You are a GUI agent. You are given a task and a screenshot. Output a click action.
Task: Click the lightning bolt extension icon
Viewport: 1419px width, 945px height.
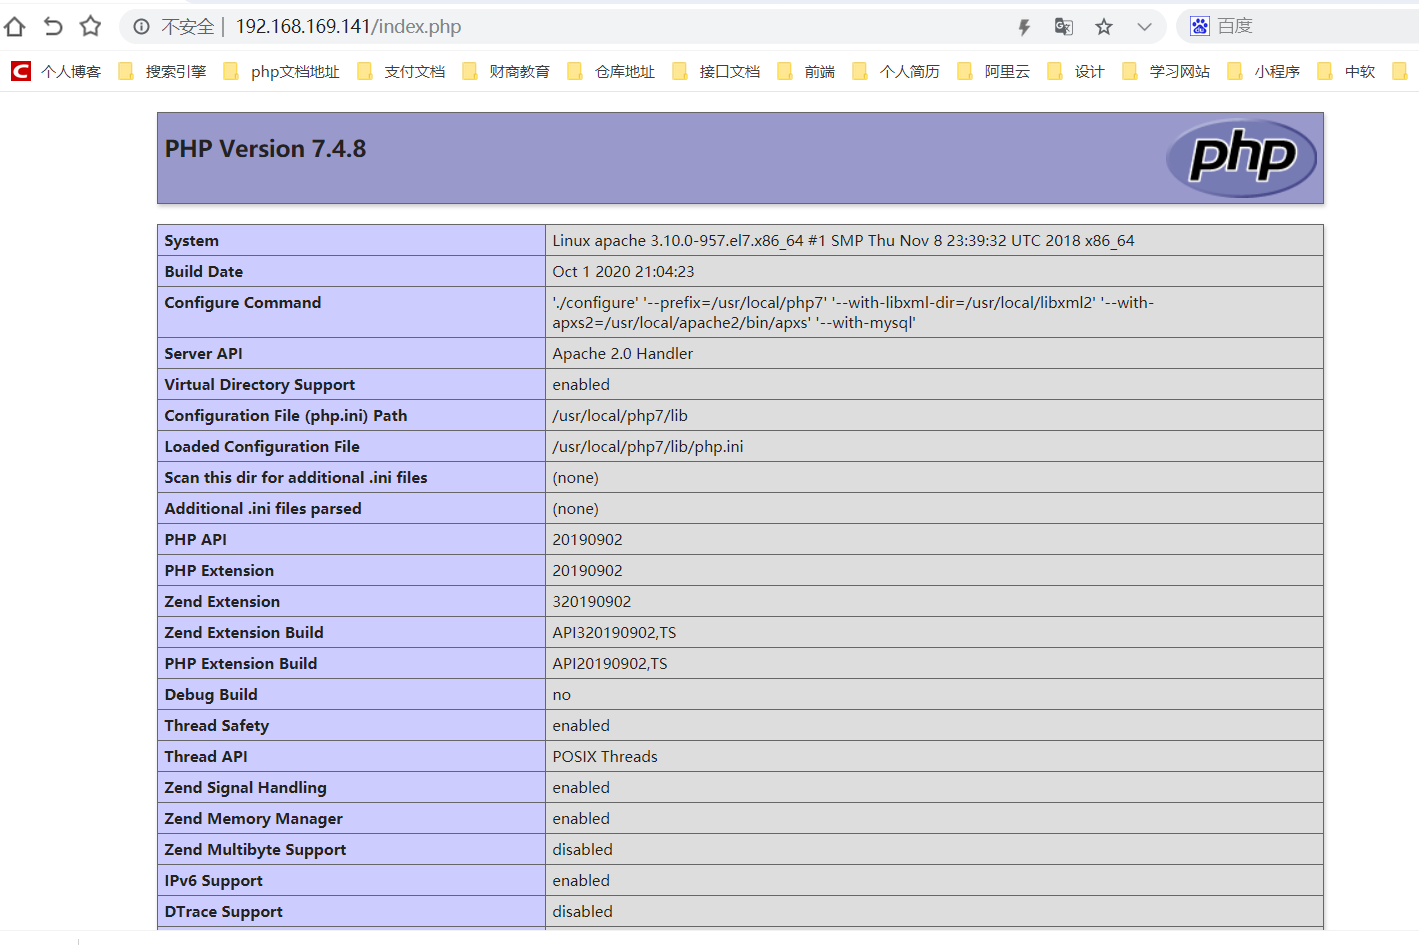click(x=1023, y=27)
